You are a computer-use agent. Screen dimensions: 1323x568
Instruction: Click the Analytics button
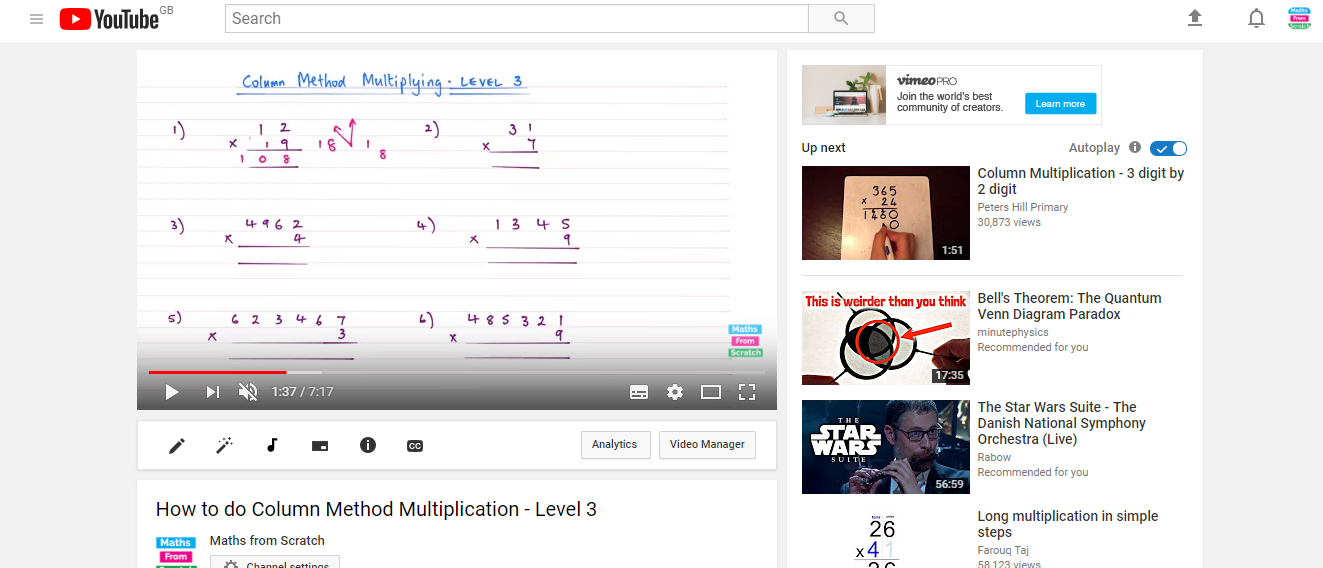click(615, 445)
